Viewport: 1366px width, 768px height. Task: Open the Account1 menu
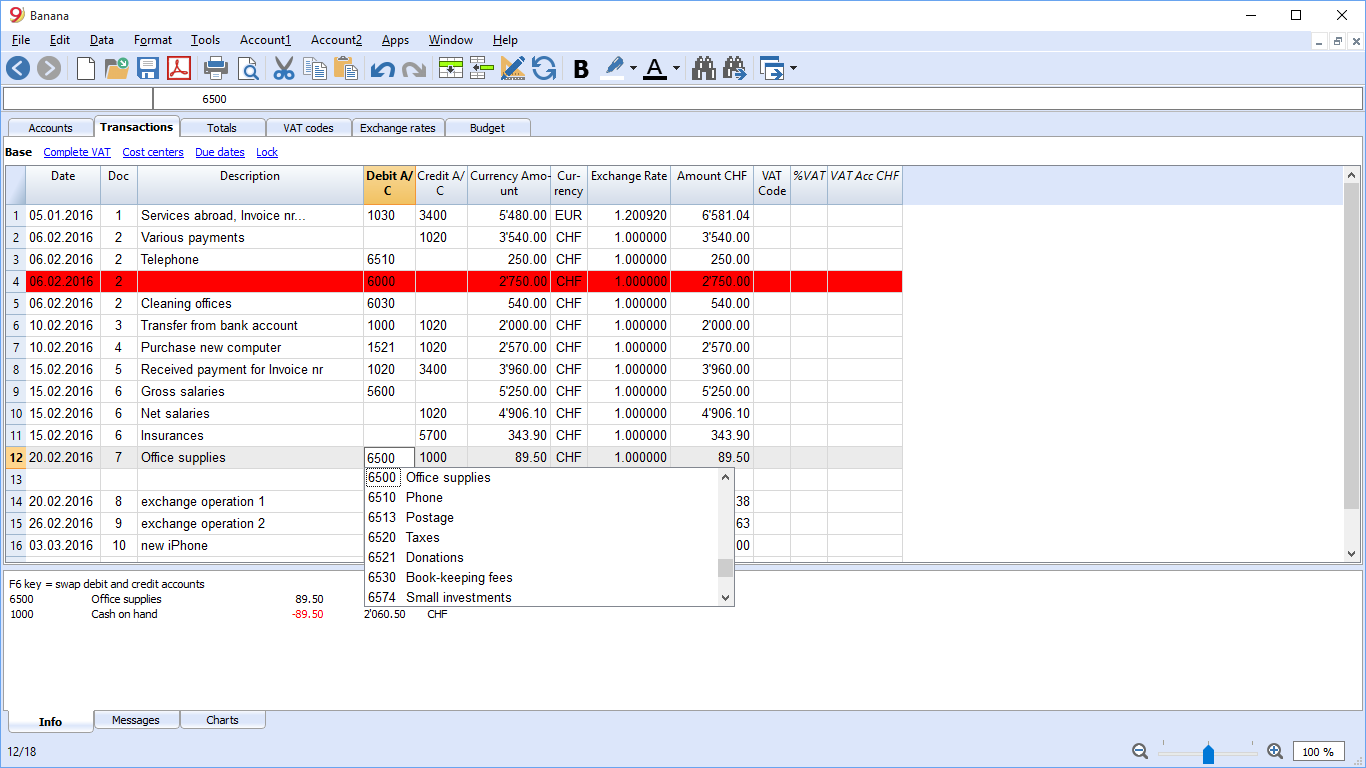[265, 40]
